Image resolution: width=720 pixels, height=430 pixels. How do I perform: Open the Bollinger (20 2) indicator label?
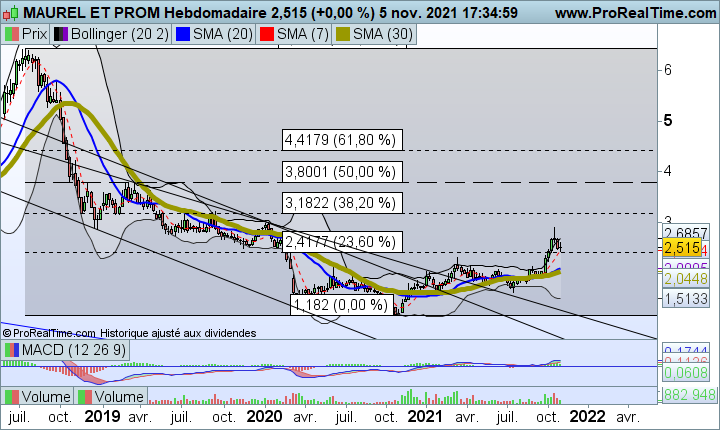[112, 34]
